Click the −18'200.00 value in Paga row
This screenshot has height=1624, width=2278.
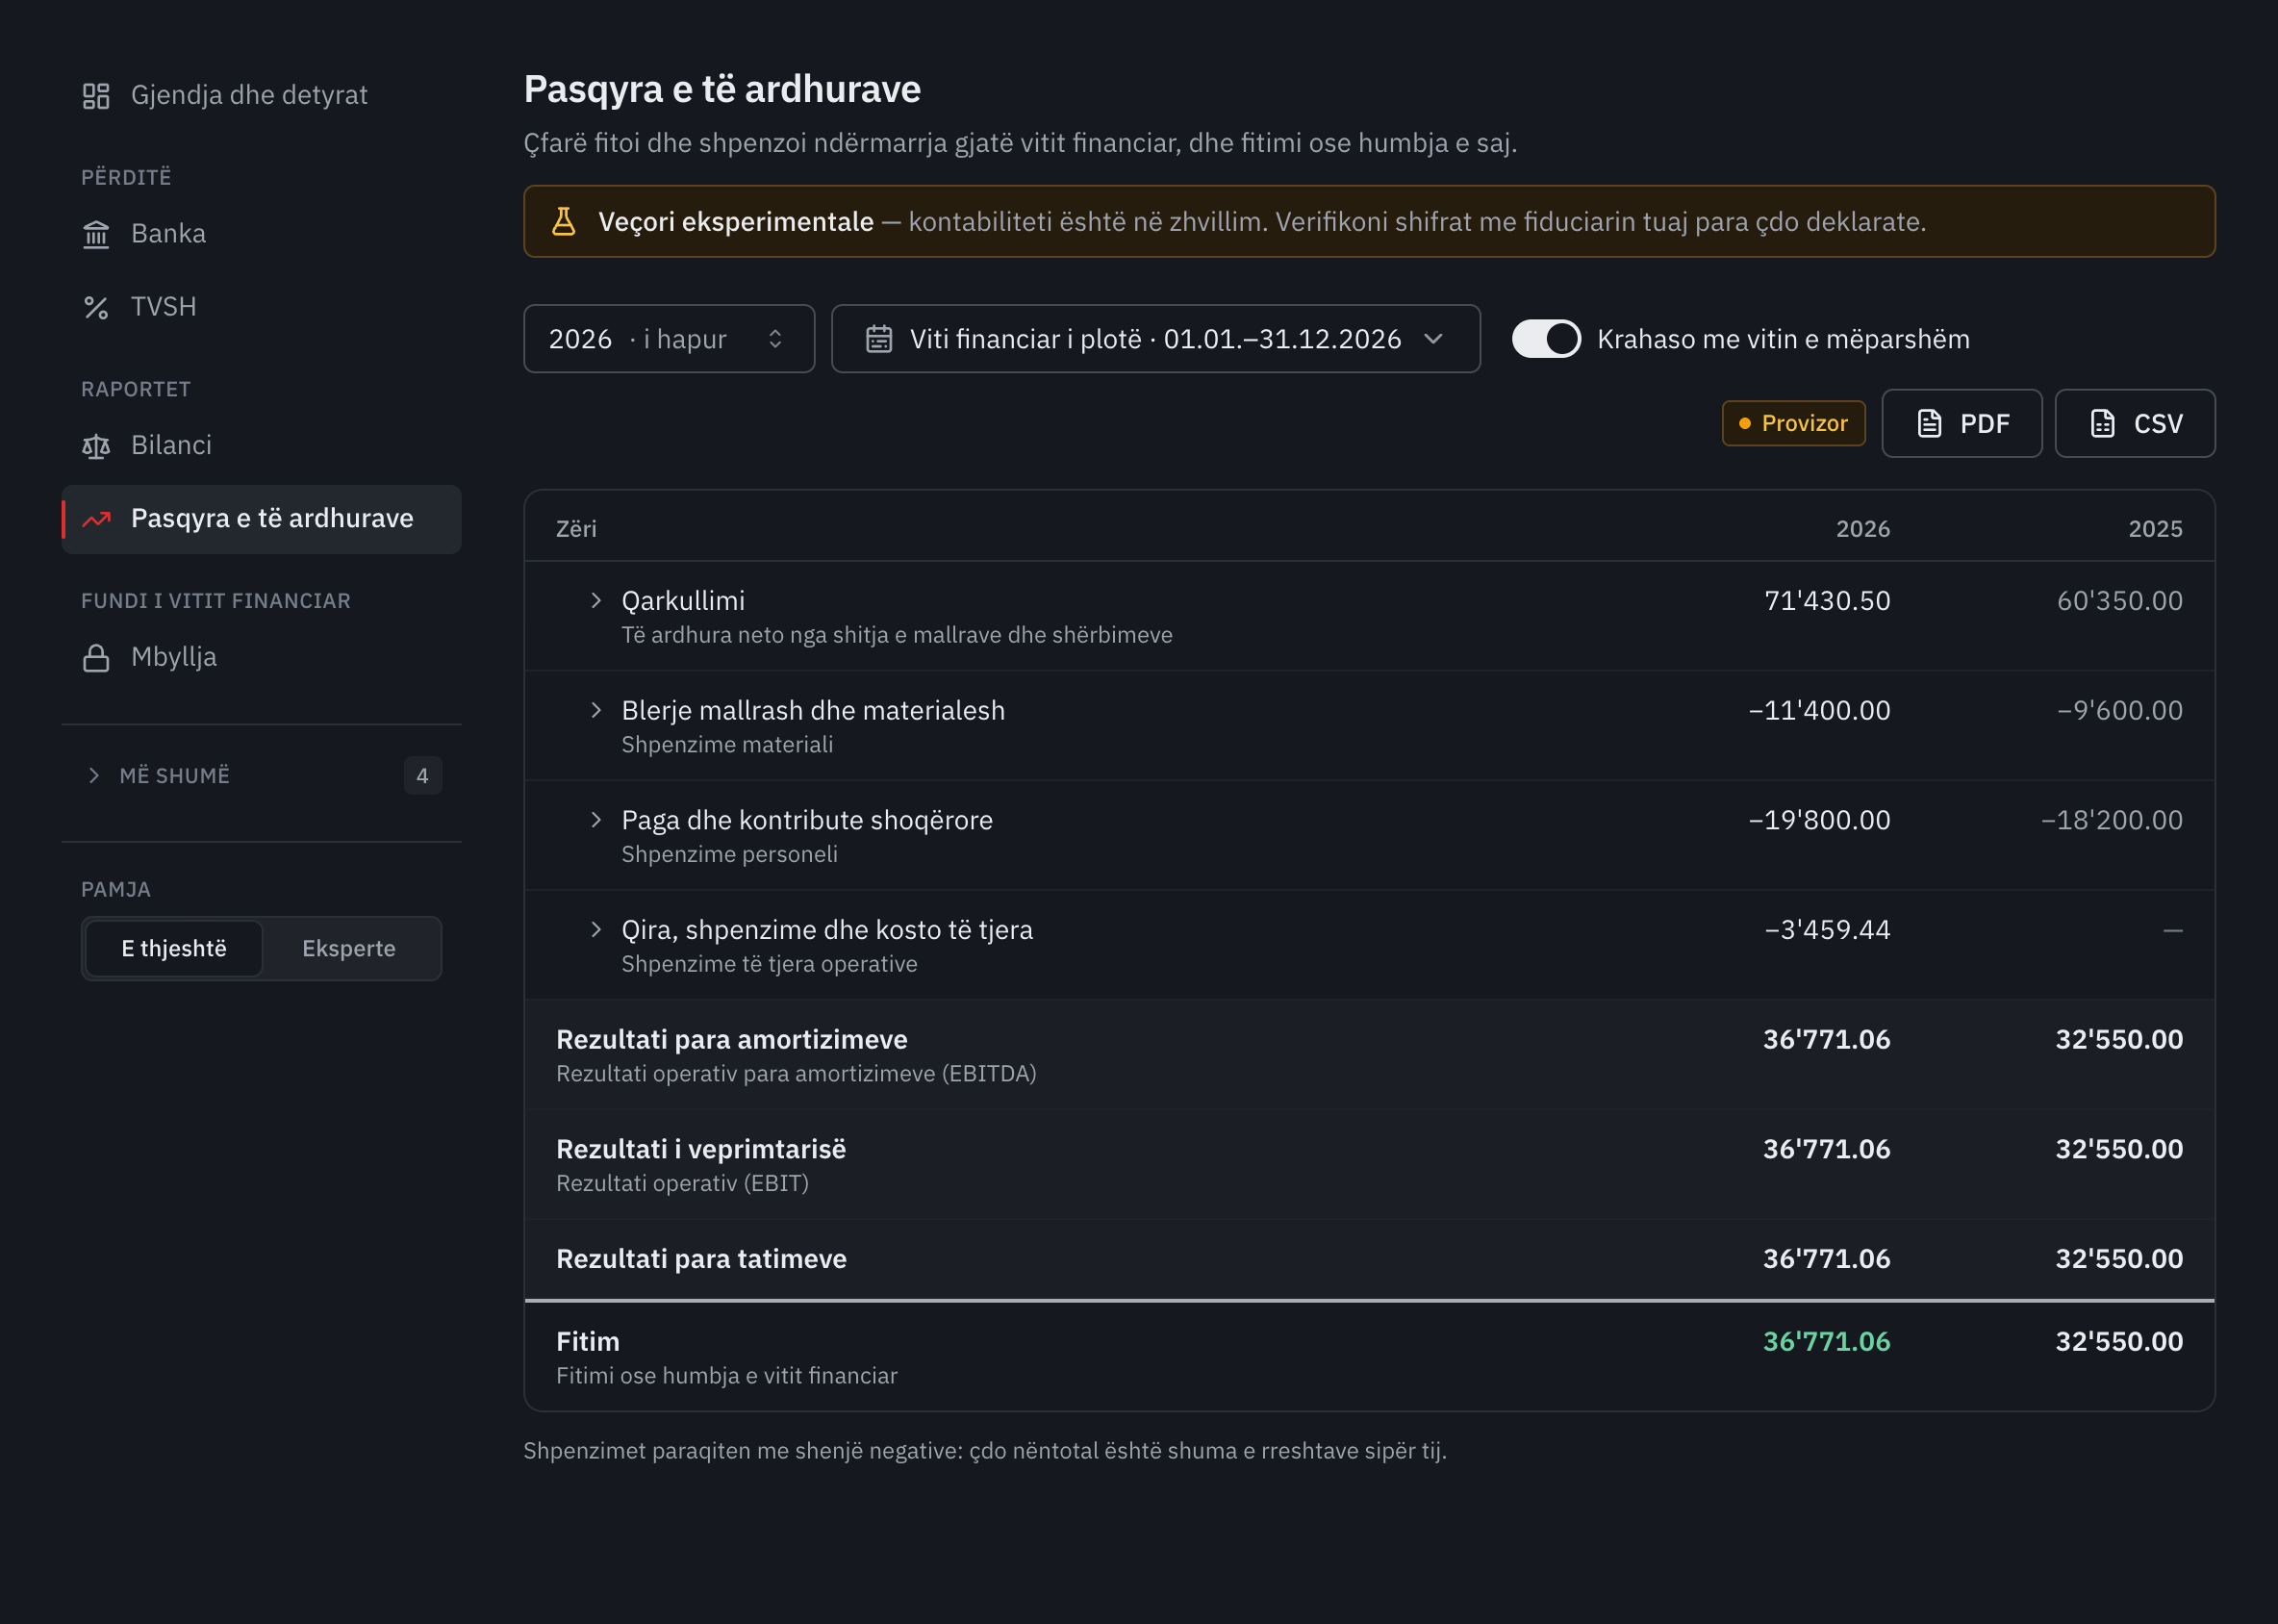tap(2111, 820)
